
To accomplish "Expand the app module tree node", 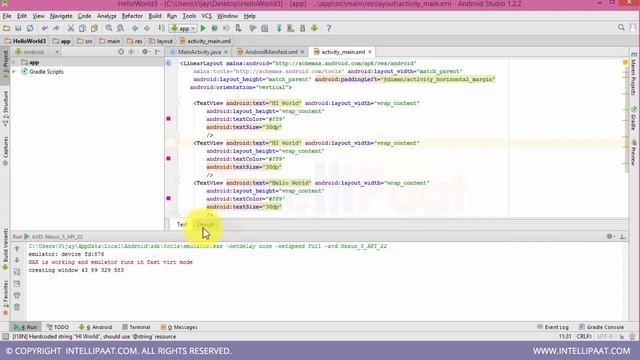I will point(15,62).
